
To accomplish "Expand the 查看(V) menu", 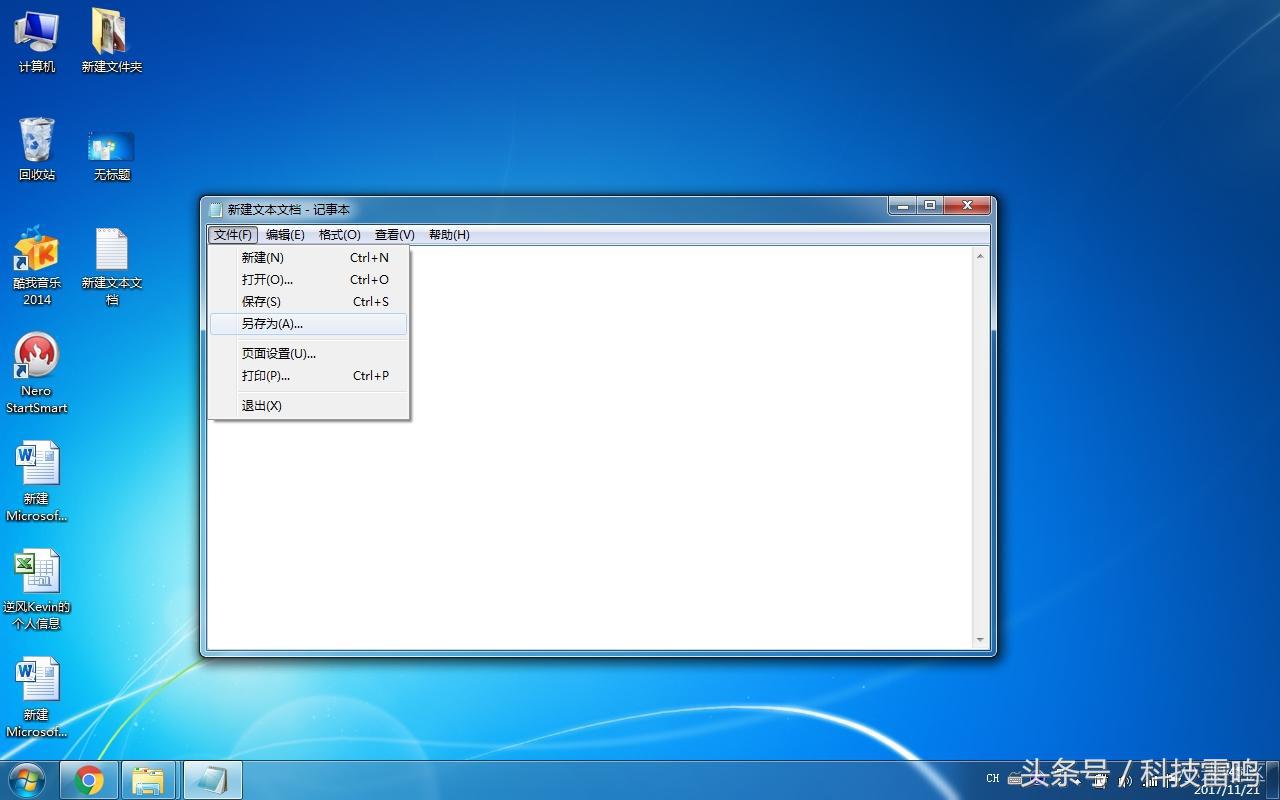I will [x=394, y=235].
